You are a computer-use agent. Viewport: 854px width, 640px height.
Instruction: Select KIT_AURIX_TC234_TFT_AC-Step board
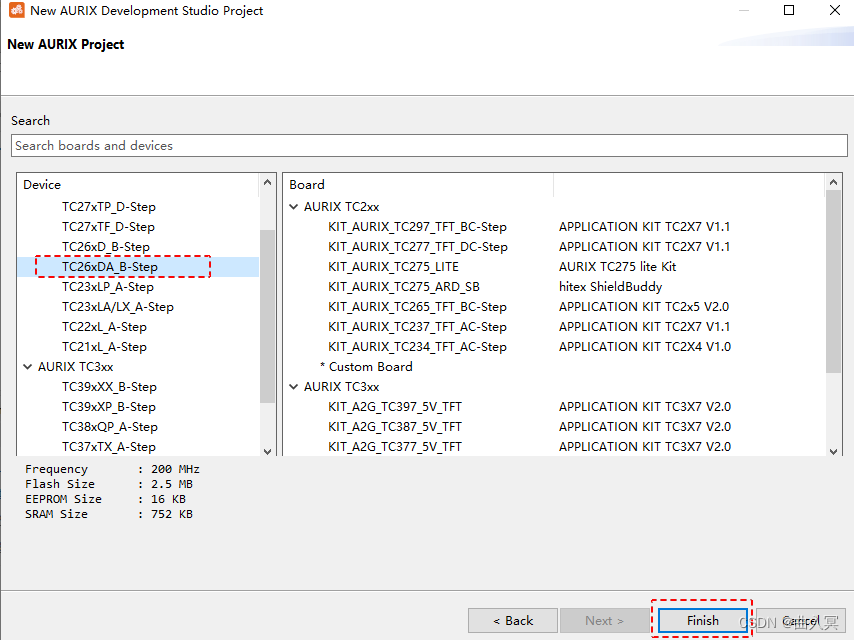point(417,347)
